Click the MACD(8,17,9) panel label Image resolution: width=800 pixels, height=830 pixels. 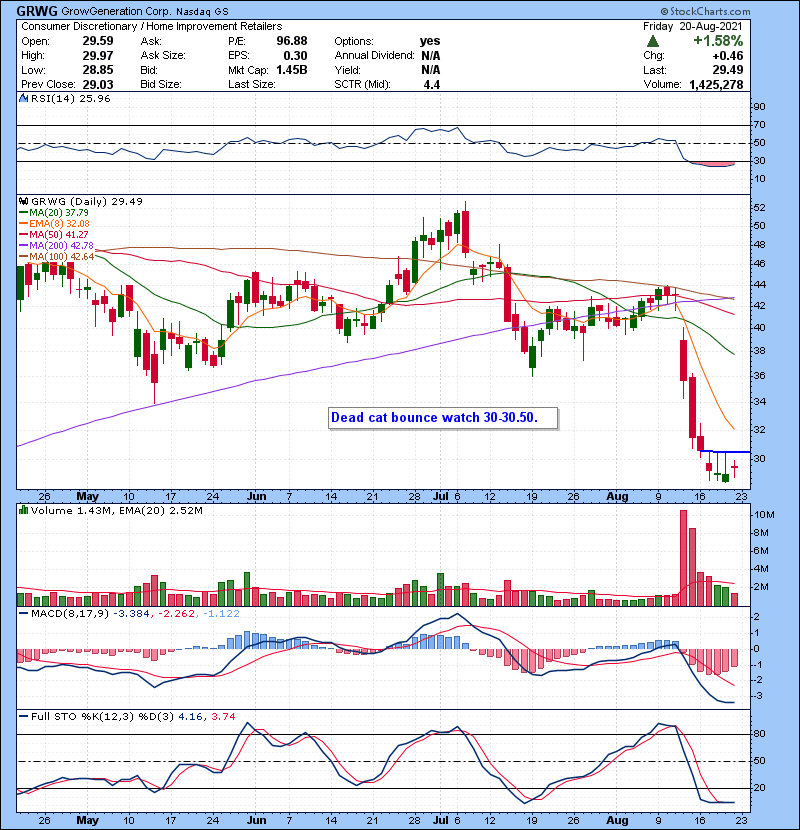[70, 614]
